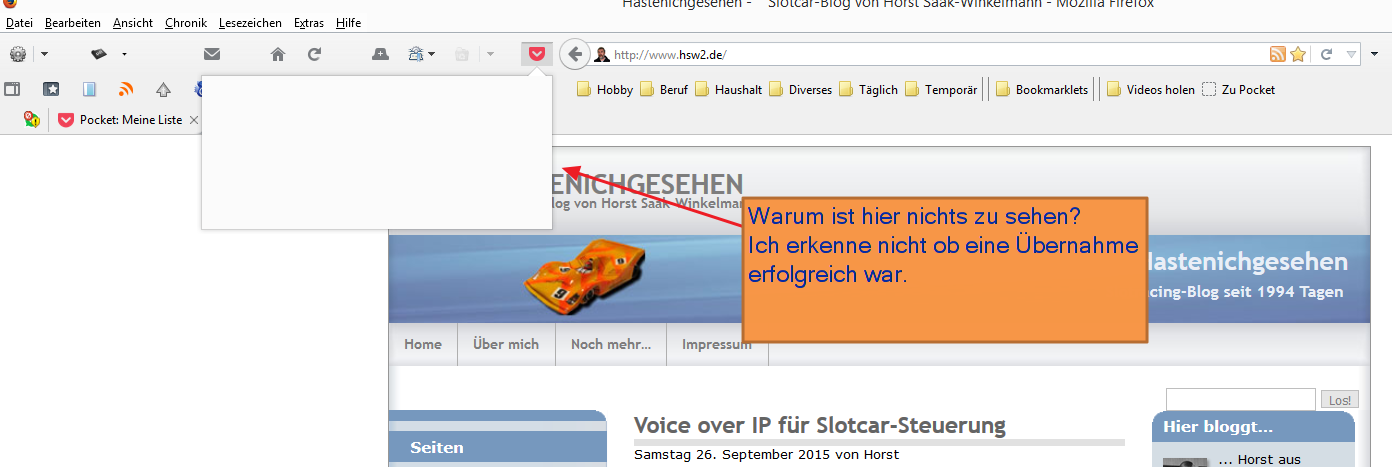Go to the Home nav link

pyautogui.click(x=423, y=344)
